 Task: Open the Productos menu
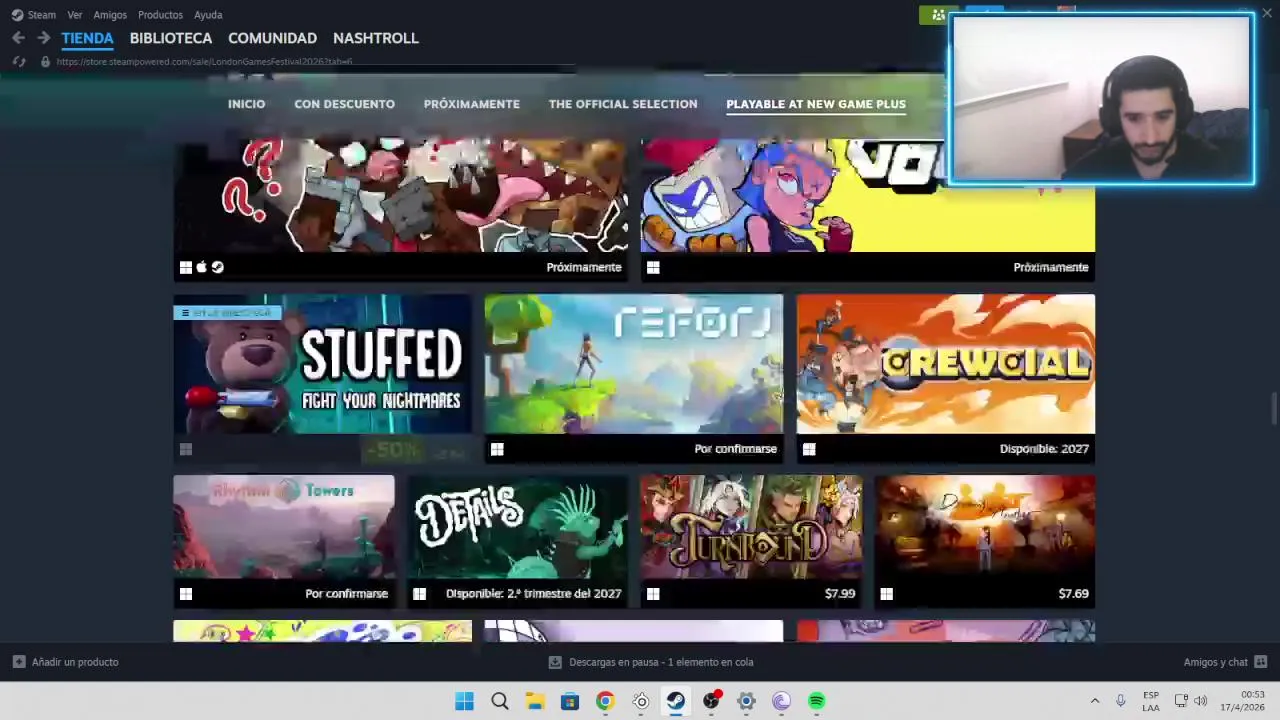160,15
